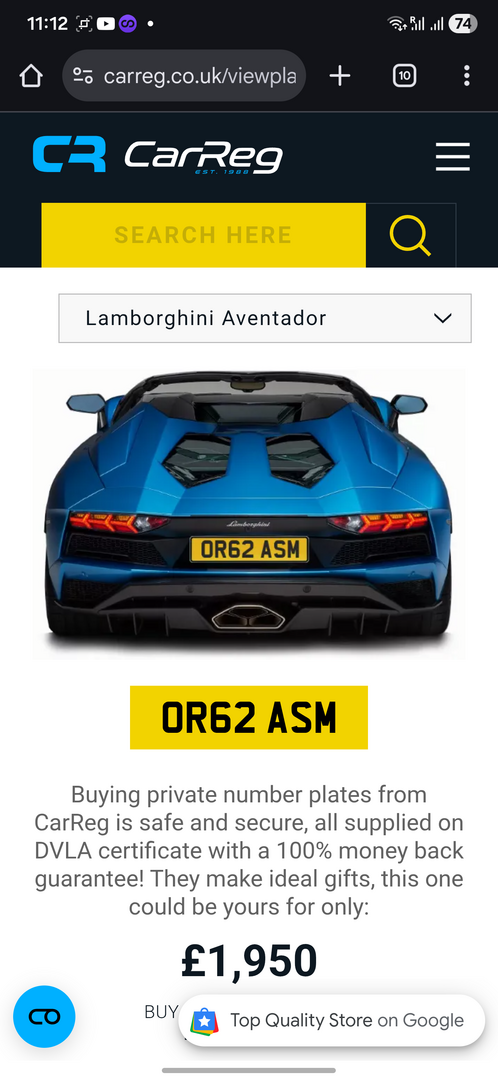
Task: Click the Top Quality Store on Google badge
Action: click(x=331, y=1020)
